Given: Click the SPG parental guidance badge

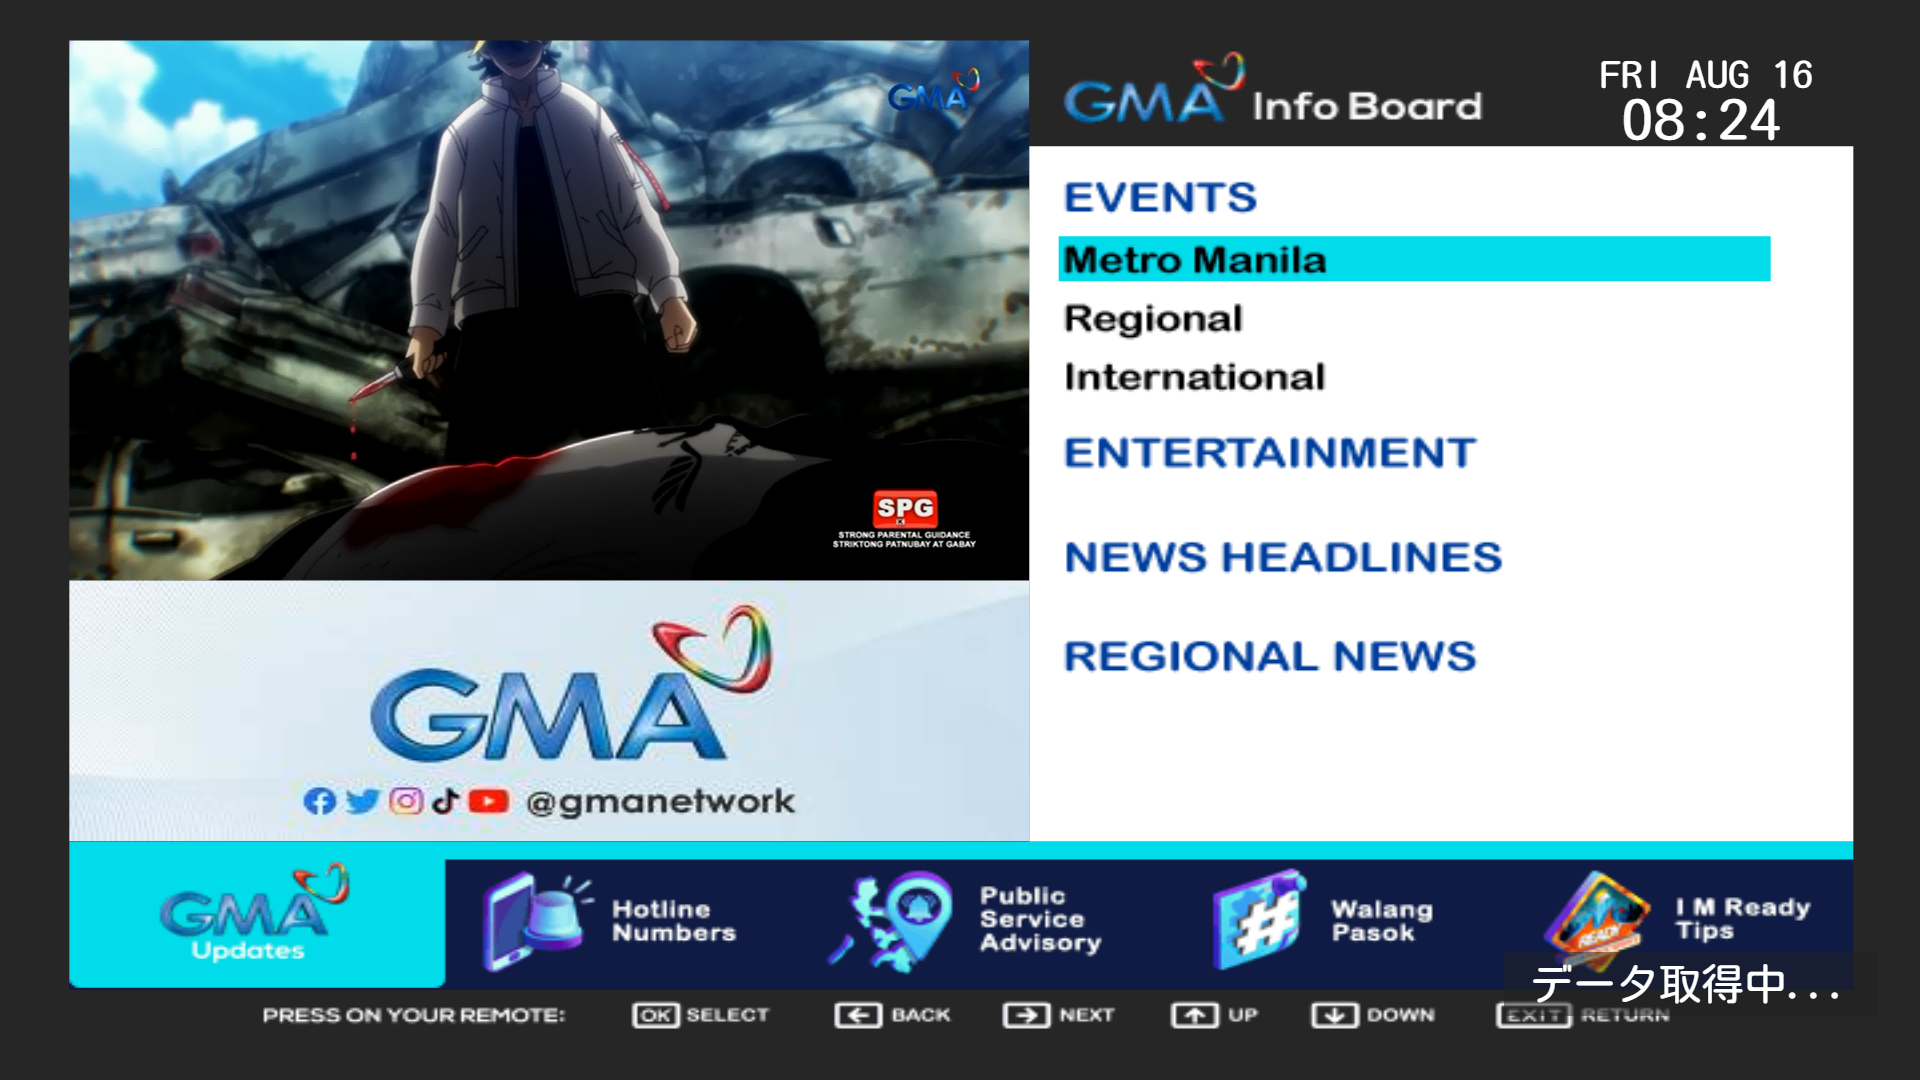Looking at the screenshot, I should [904, 519].
